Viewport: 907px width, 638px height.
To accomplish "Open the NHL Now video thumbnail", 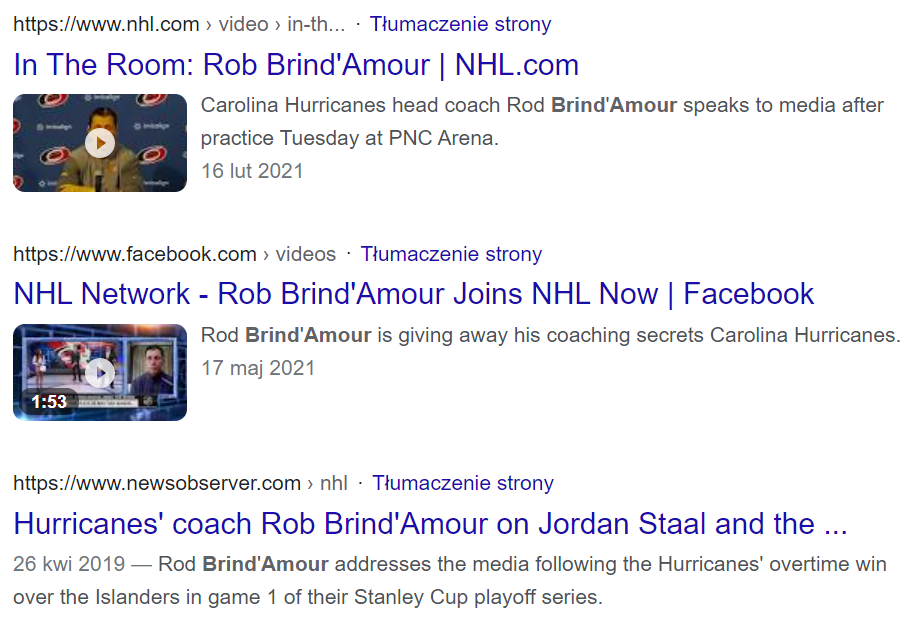I will point(100,372).
